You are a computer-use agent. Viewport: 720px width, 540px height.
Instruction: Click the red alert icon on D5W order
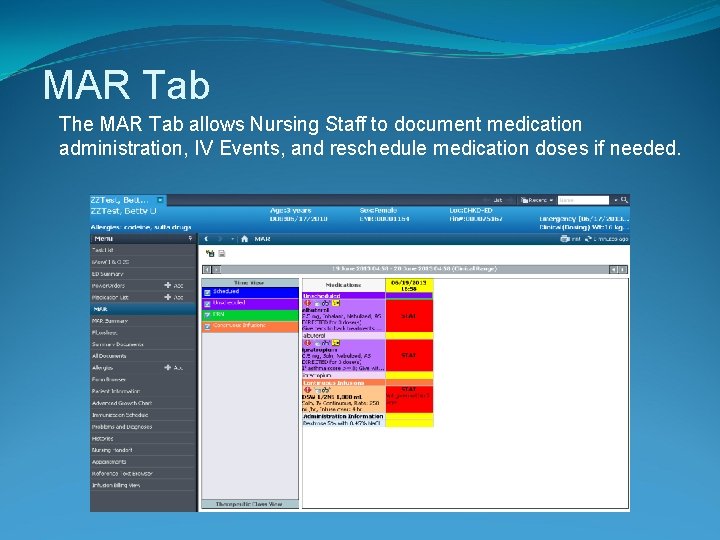(308, 390)
